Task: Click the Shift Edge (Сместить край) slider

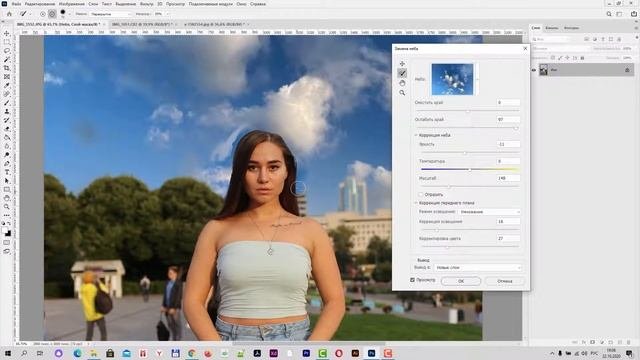Action: (x=467, y=111)
